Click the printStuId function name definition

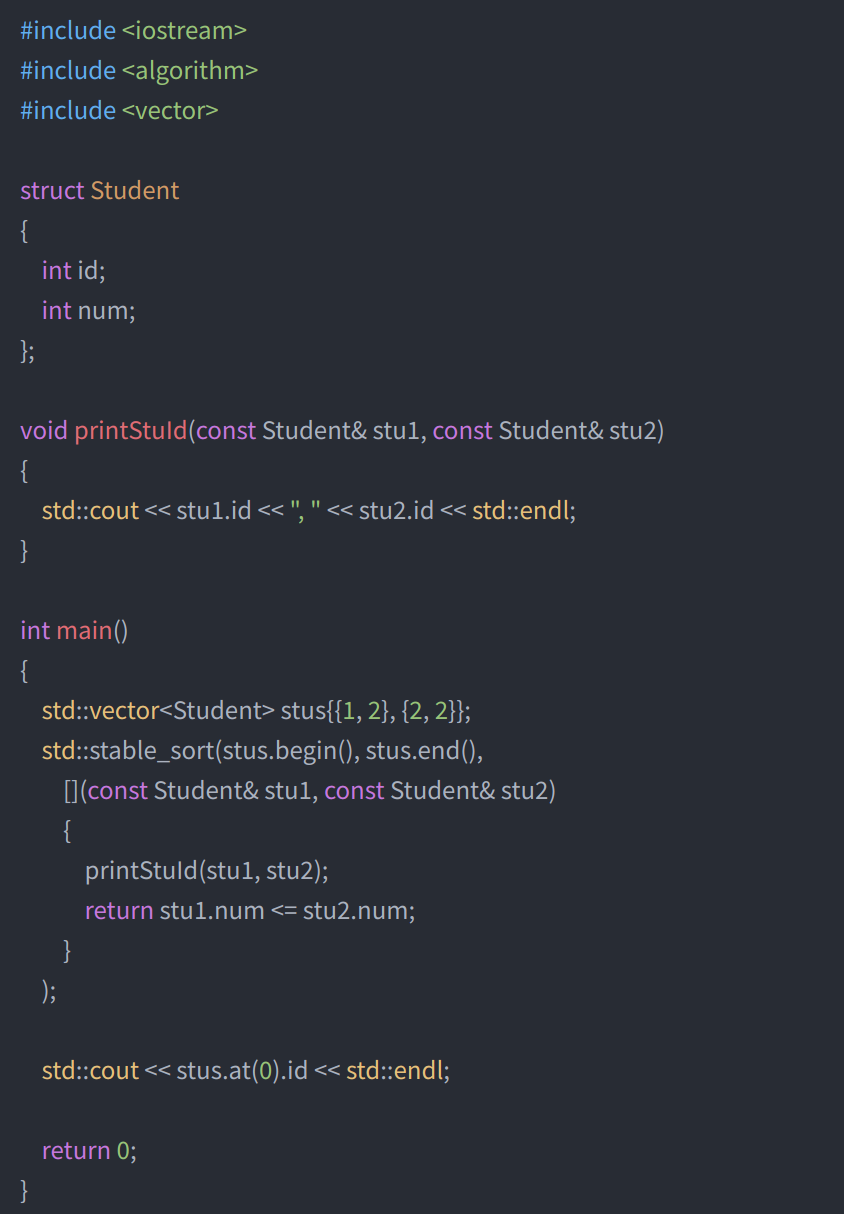[x=131, y=431]
